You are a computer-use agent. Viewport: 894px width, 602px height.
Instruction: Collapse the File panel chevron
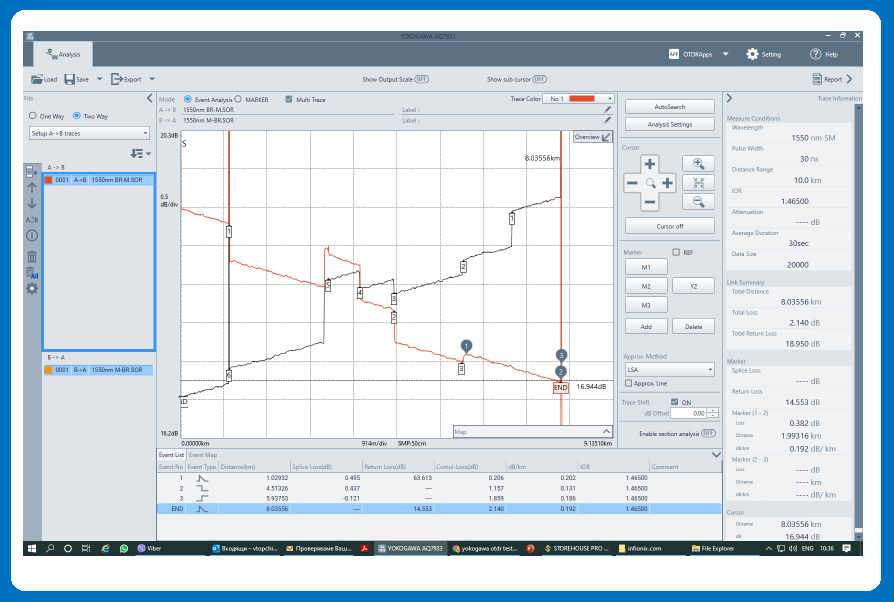tap(150, 99)
